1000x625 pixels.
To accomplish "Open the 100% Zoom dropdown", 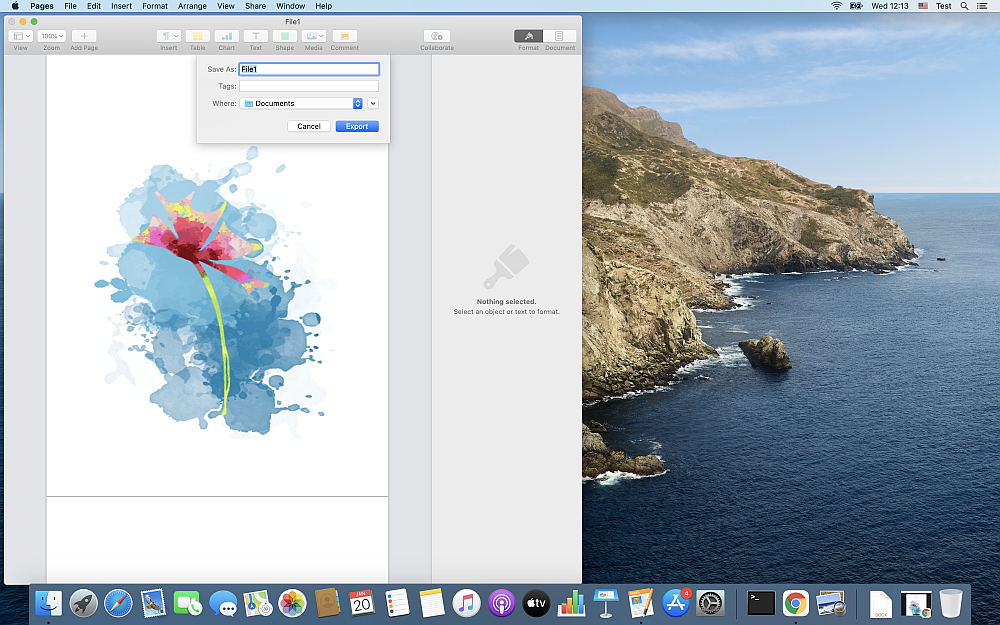I will tap(51, 36).
